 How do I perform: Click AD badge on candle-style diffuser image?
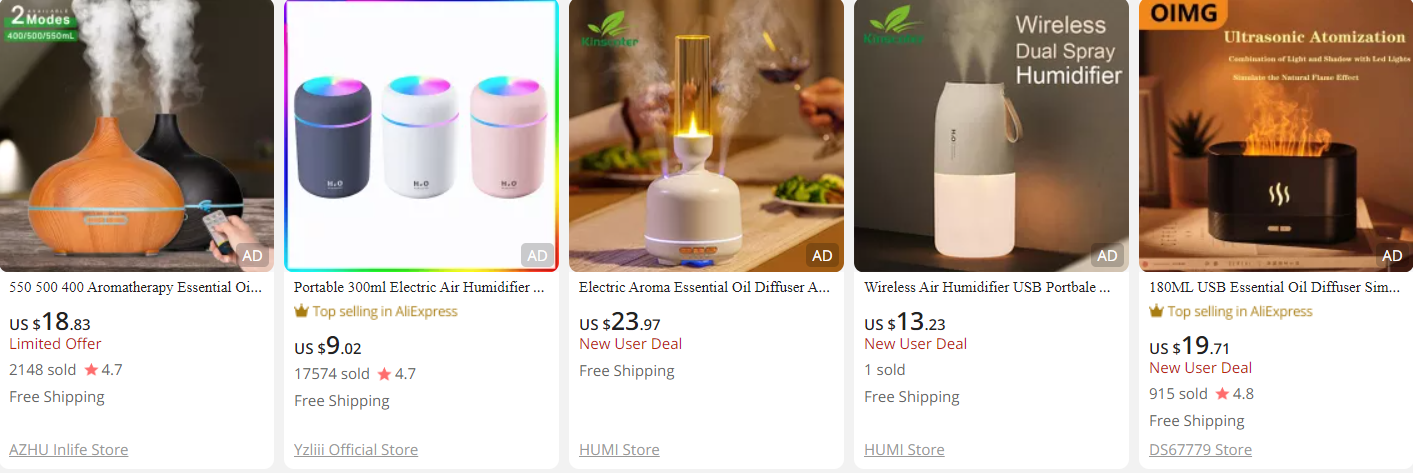[x=822, y=255]
